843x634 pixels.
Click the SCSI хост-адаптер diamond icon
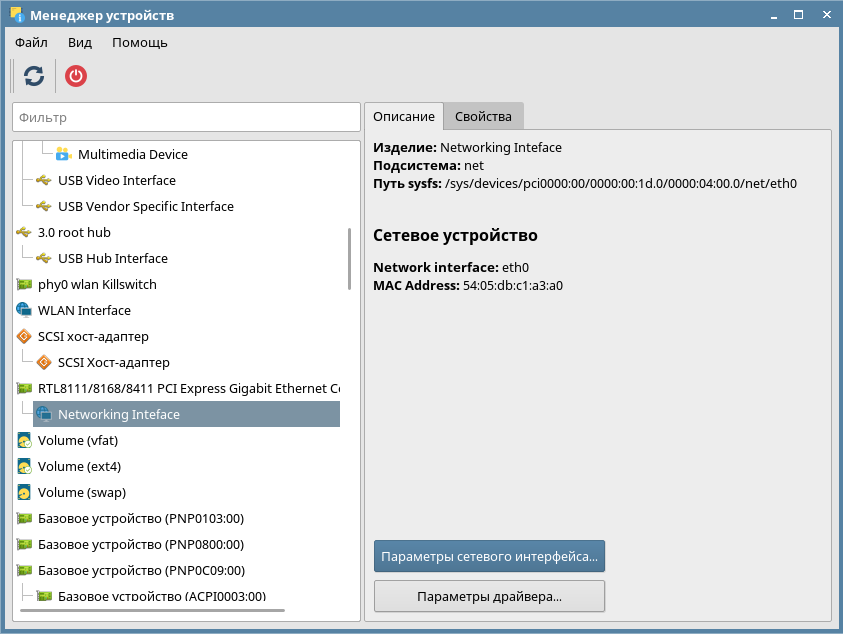click(x=24, y=336)
